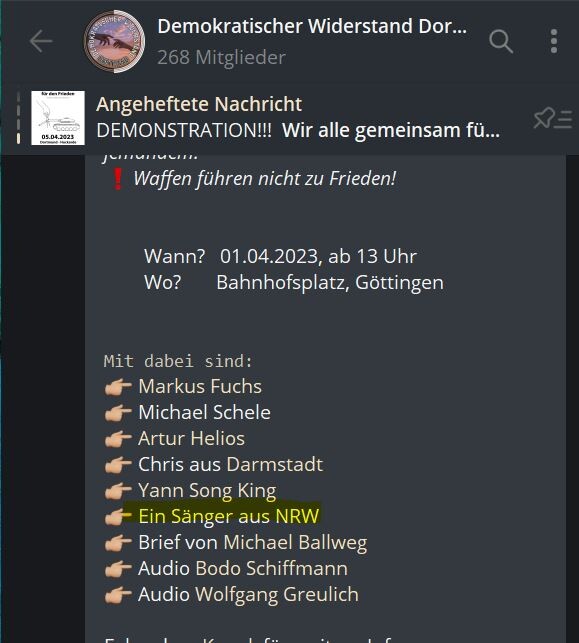
Task: Open the group's circular avatar
Action: click(114, 41)
